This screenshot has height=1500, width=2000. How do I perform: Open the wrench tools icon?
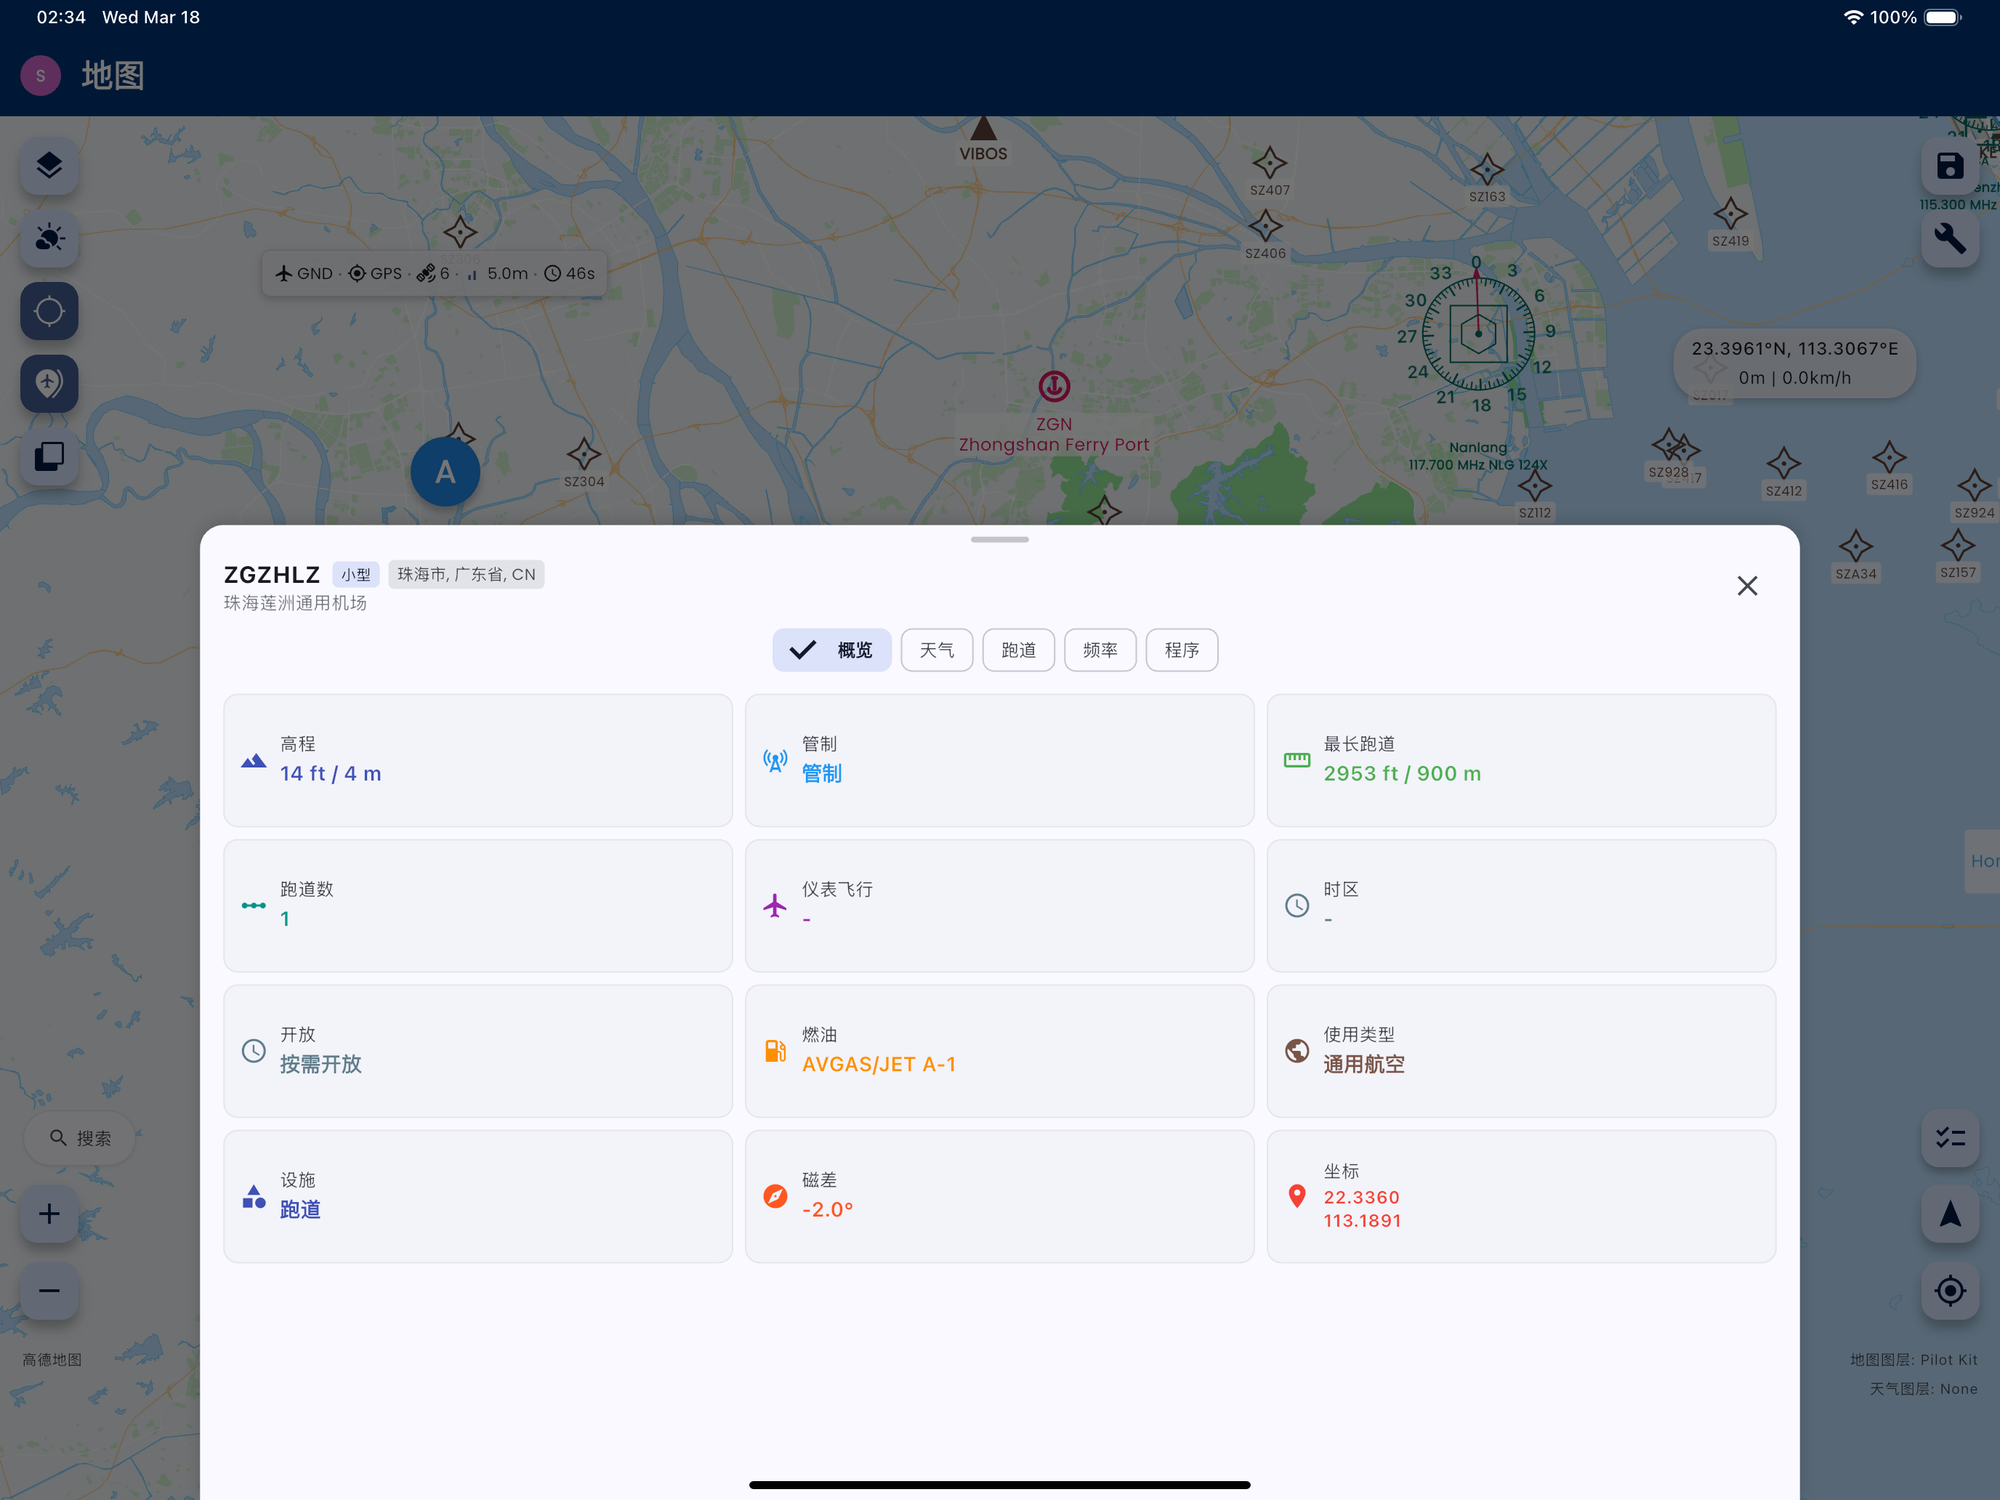(1949, 238)
